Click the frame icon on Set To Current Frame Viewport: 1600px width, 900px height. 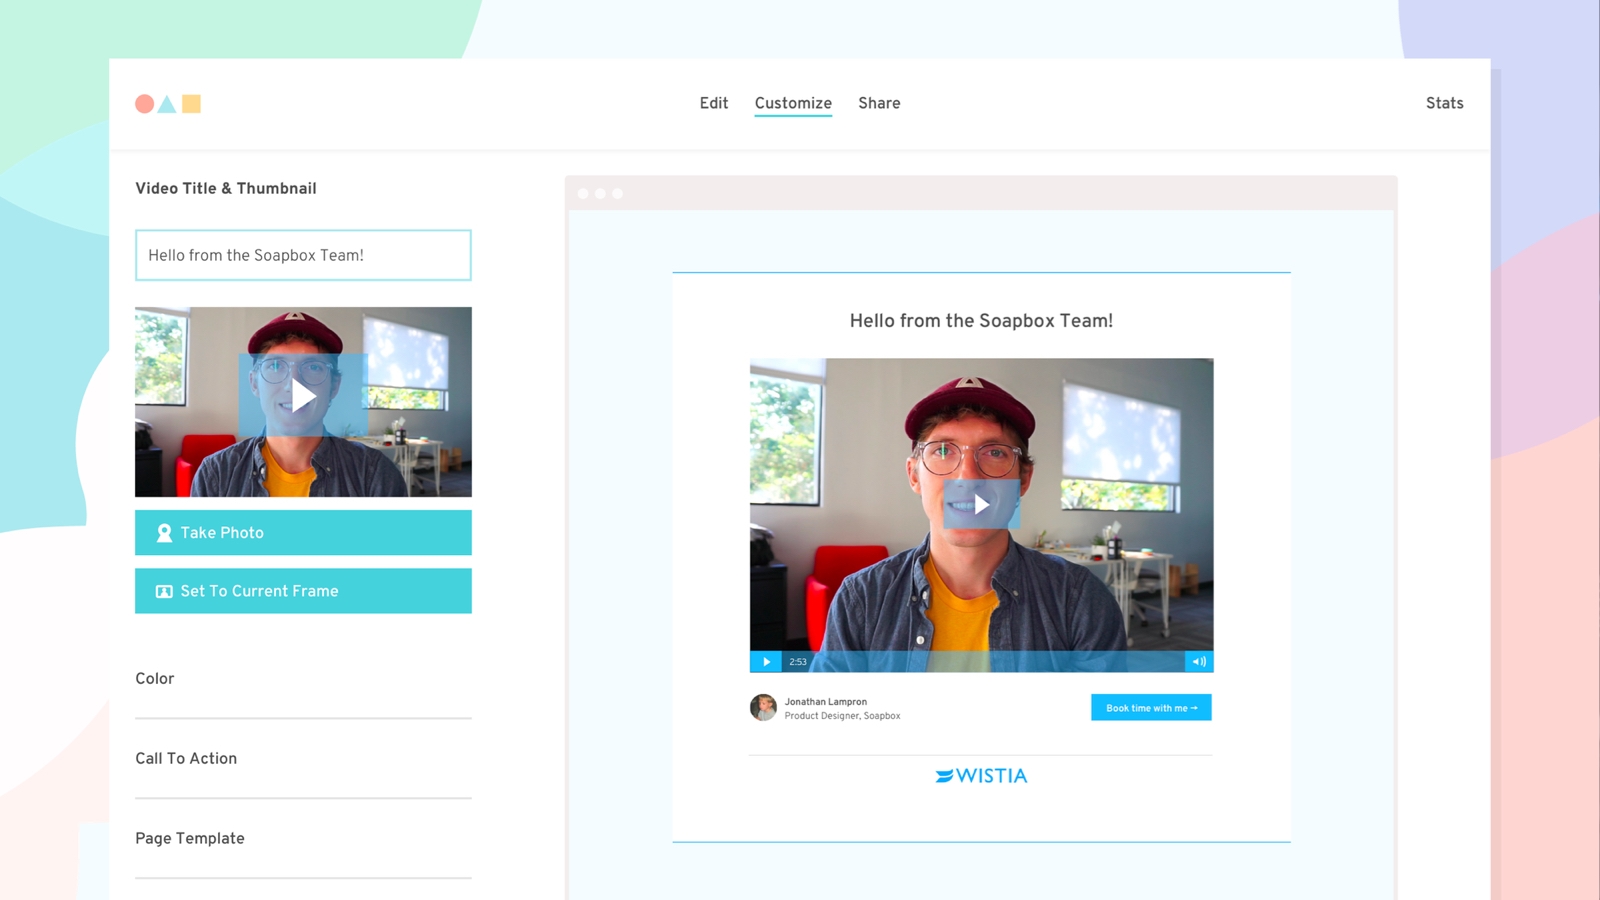(x=164, y=592)
